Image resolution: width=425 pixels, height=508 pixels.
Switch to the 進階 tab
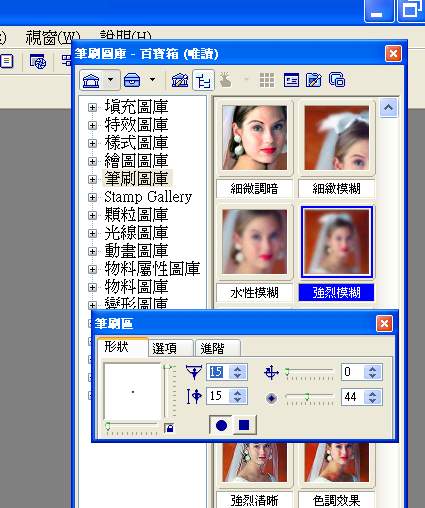pos(218,348)
